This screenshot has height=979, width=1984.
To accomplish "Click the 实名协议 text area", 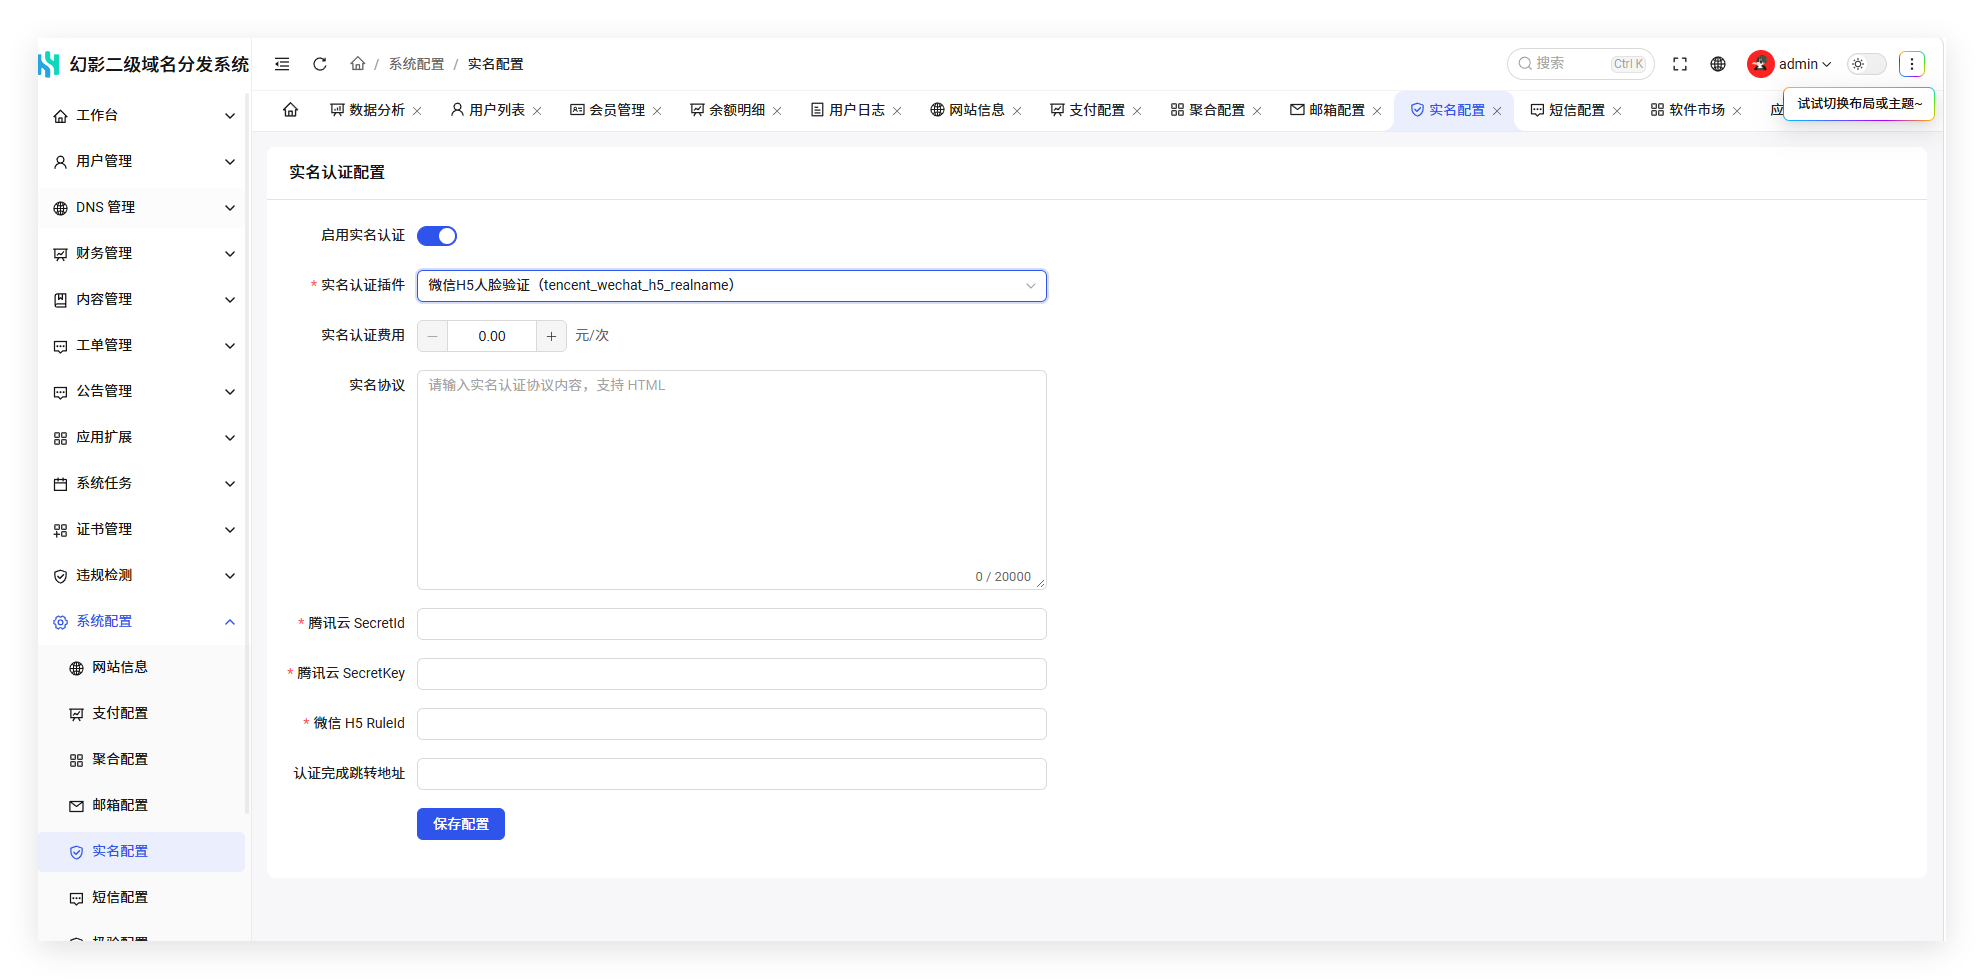I will (732, 480).
